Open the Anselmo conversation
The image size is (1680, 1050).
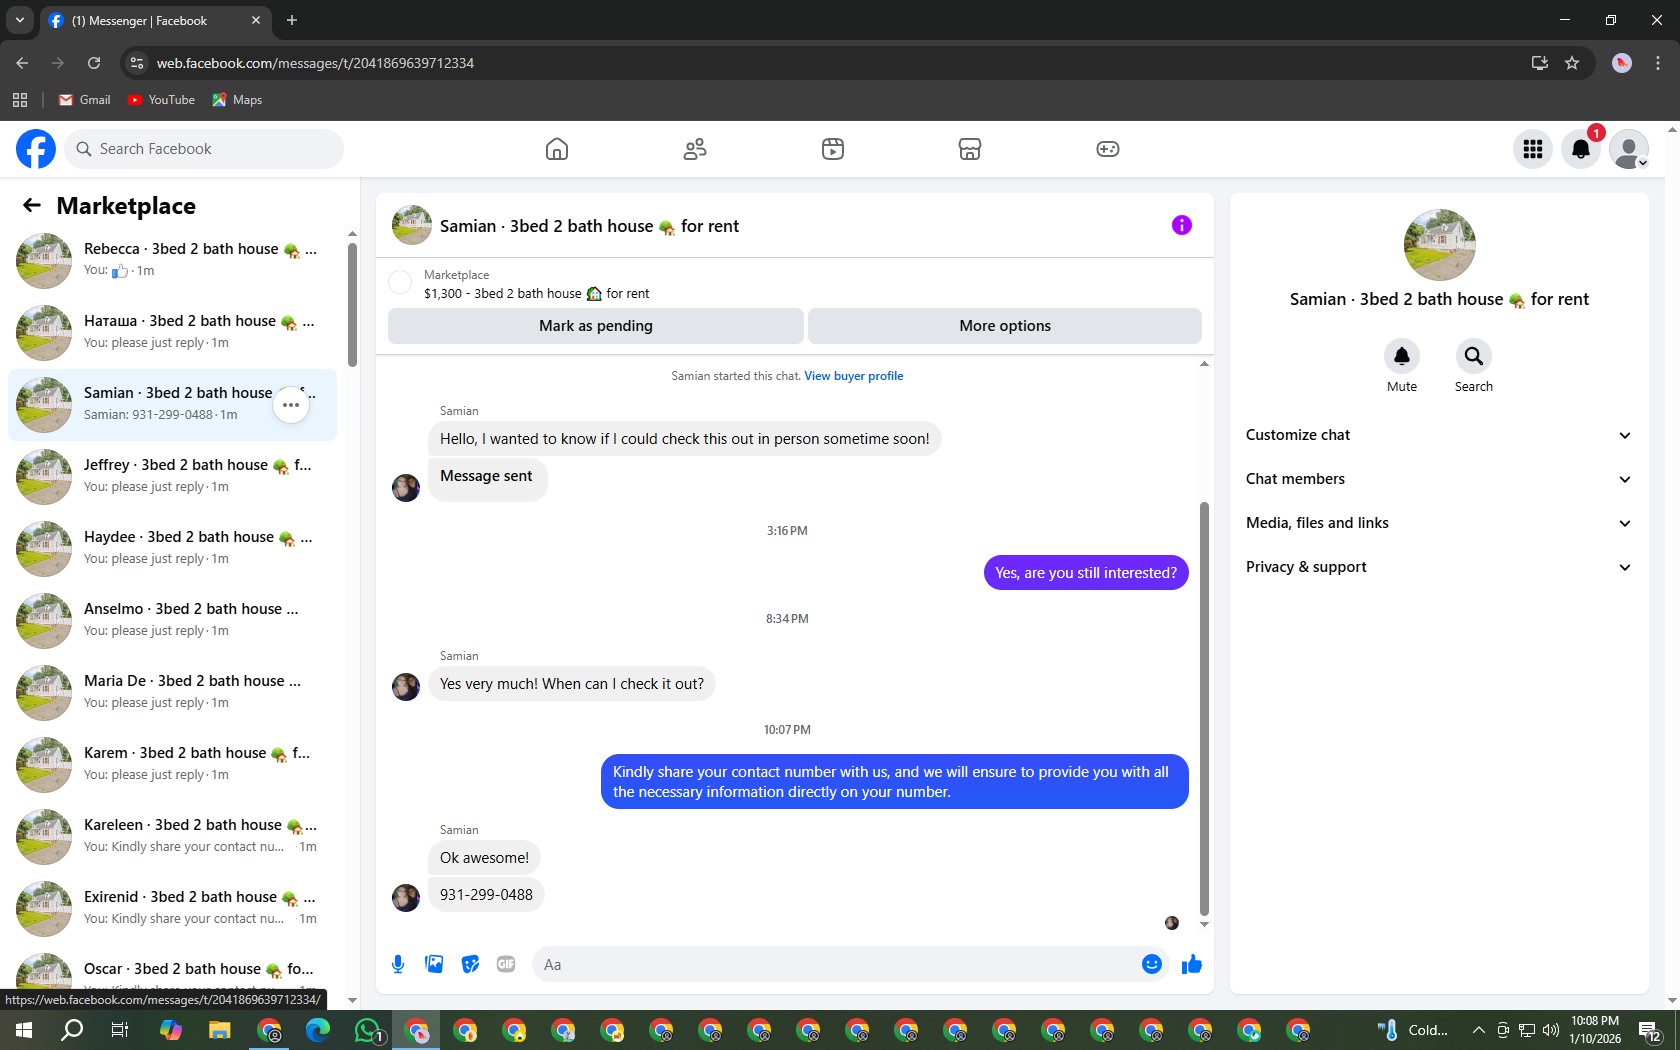(x=172, y=621)
